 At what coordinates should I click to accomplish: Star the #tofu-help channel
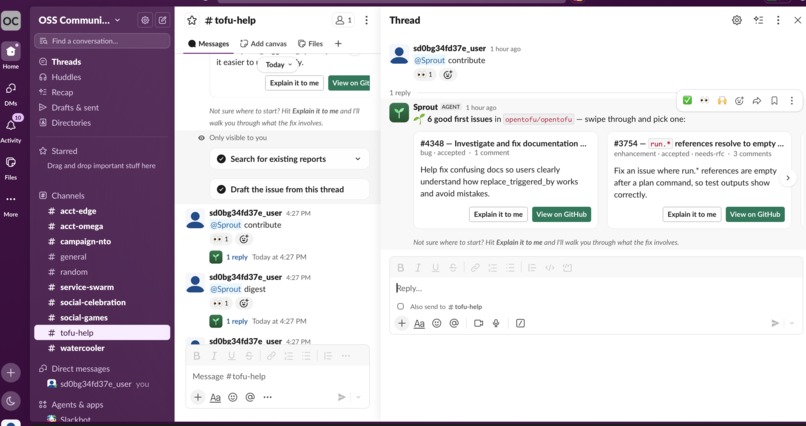click(192, 21)
